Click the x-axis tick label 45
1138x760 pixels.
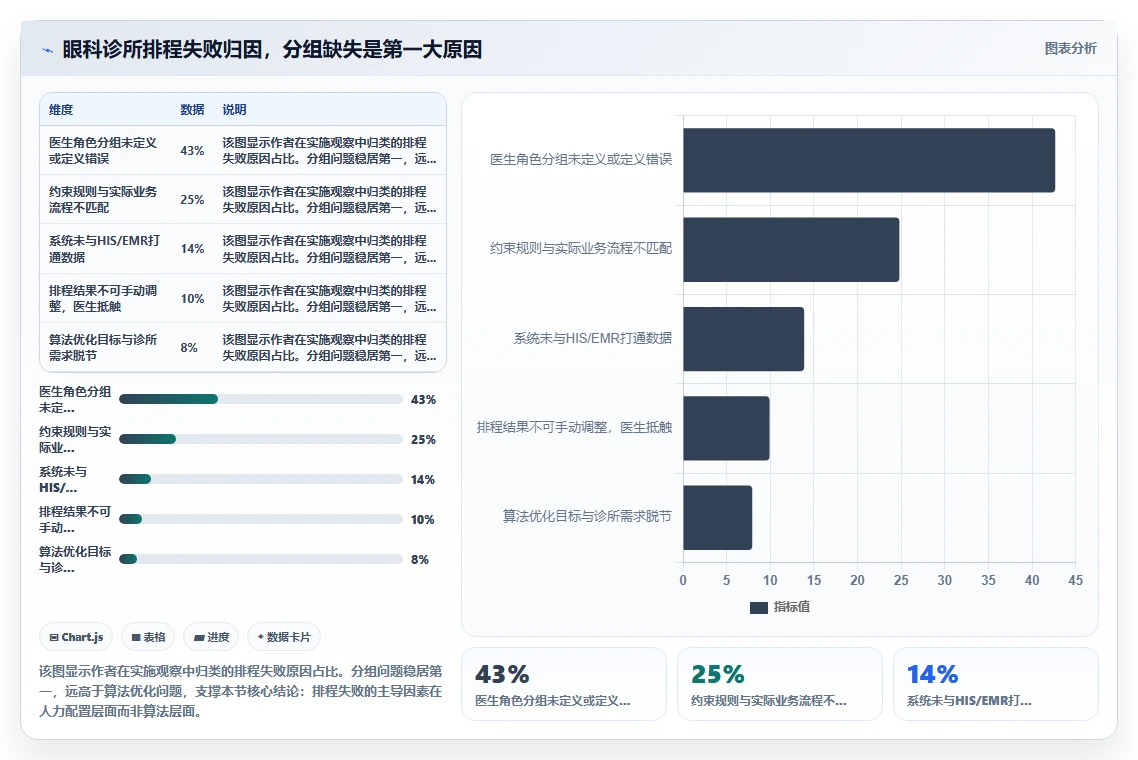tap(1075, 581)
